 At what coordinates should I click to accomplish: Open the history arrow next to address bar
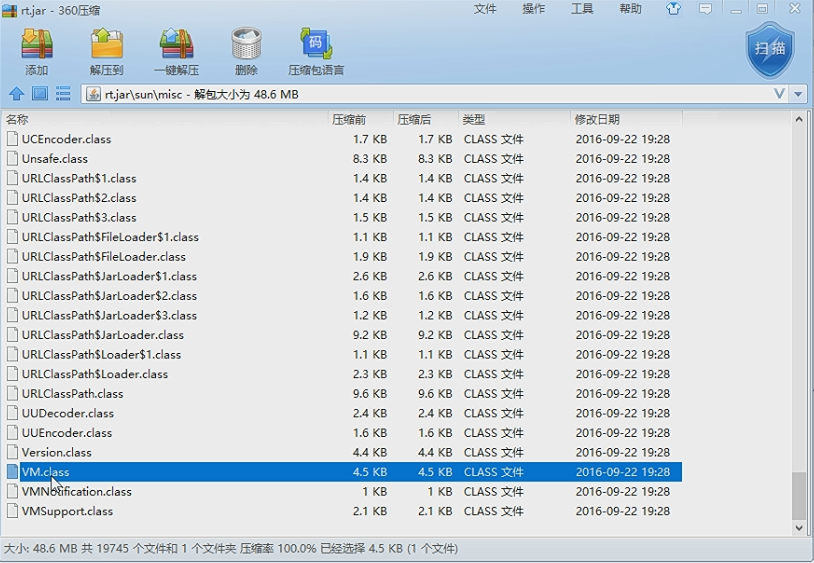[x=798, y=94]
